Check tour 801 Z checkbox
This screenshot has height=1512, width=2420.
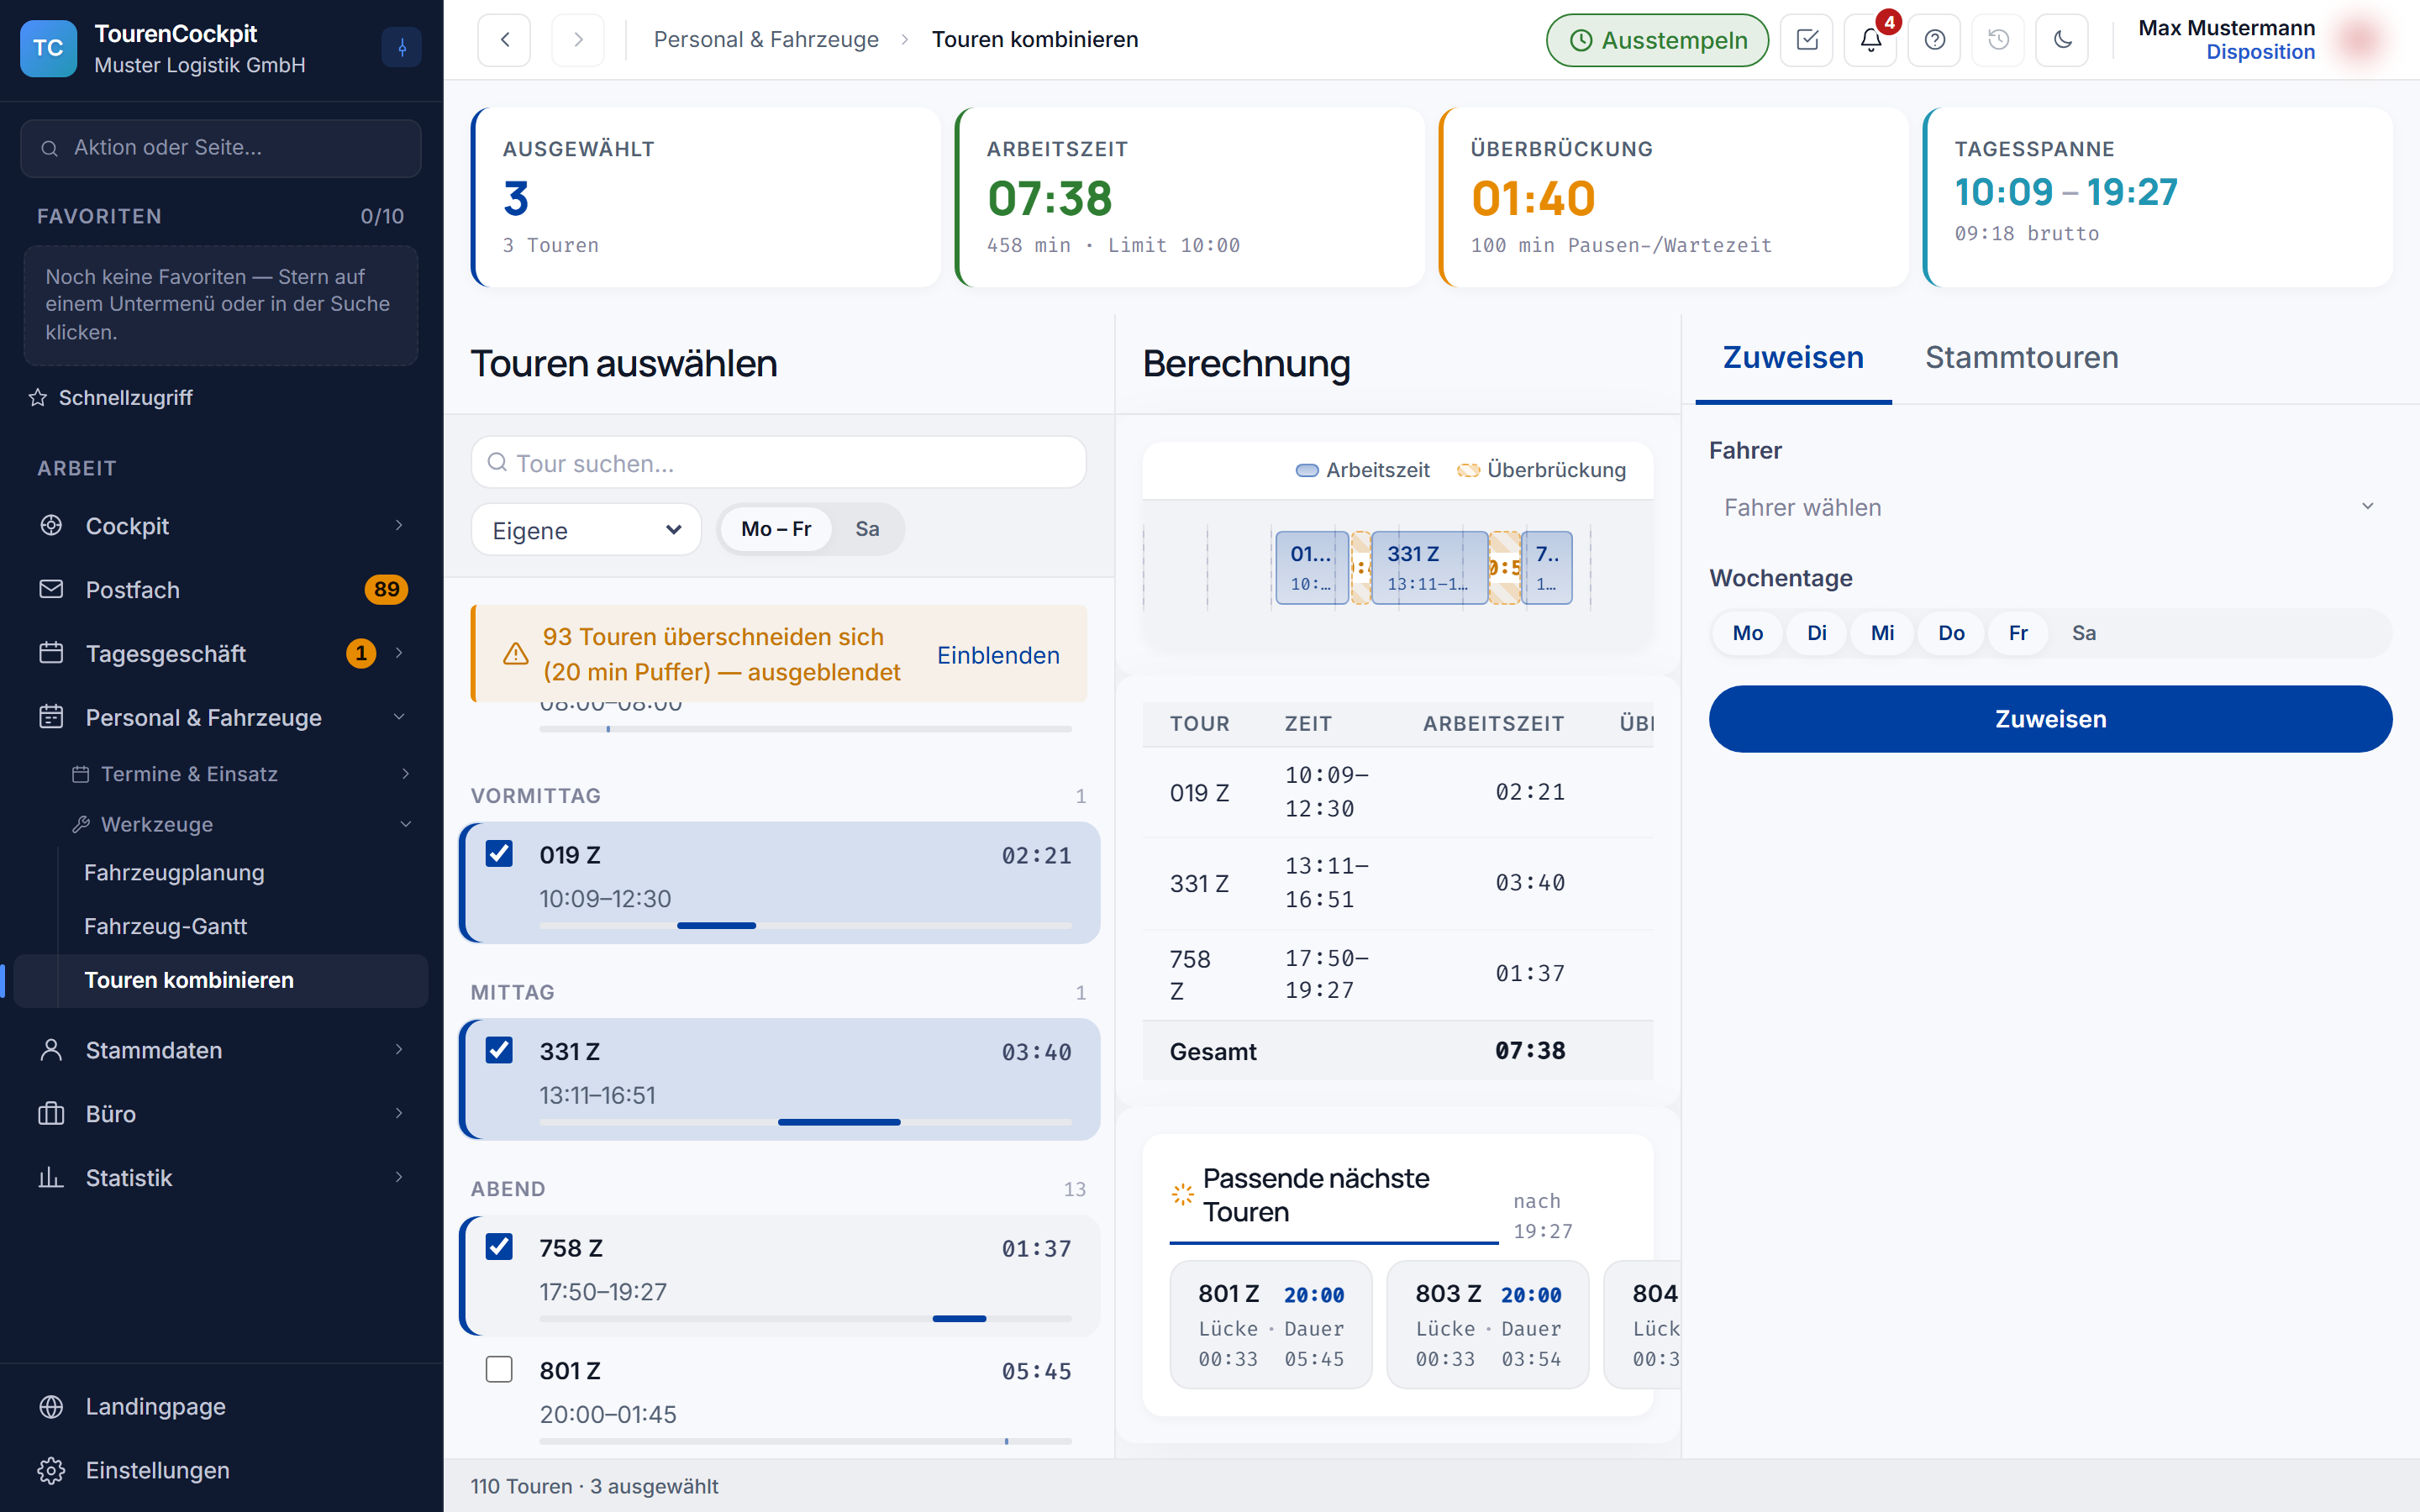coord(499,1369)
